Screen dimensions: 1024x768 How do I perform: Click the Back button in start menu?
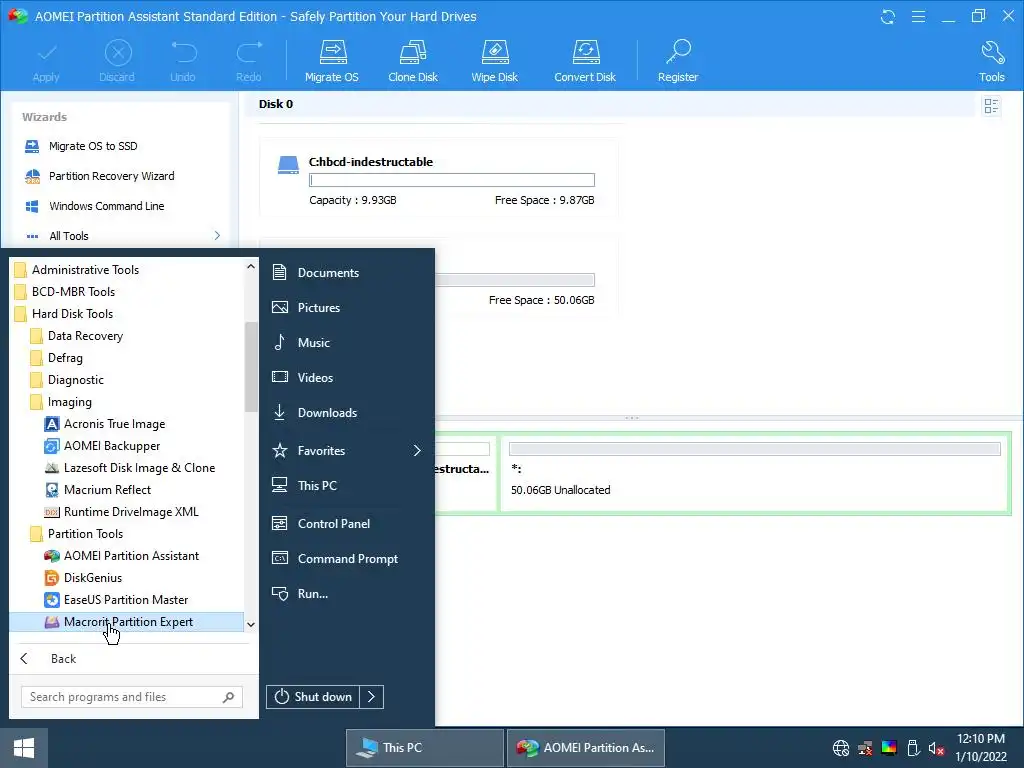click(x=63, y=659)
